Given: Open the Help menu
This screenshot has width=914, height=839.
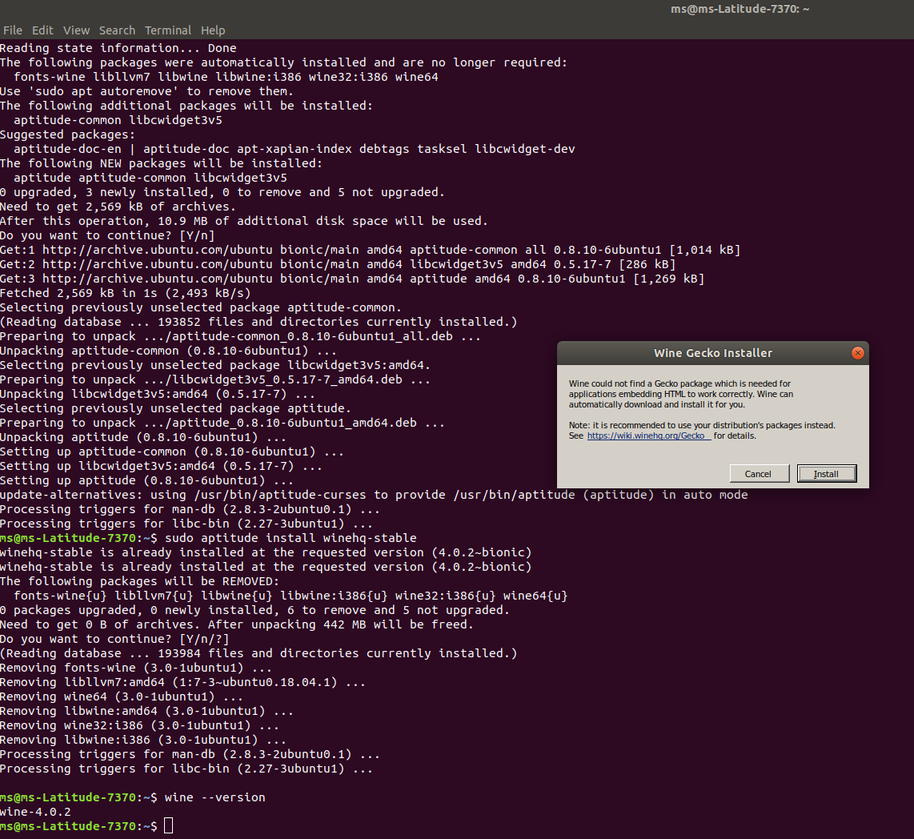Looking at the screenshot, I should click(x=213, y=30).
